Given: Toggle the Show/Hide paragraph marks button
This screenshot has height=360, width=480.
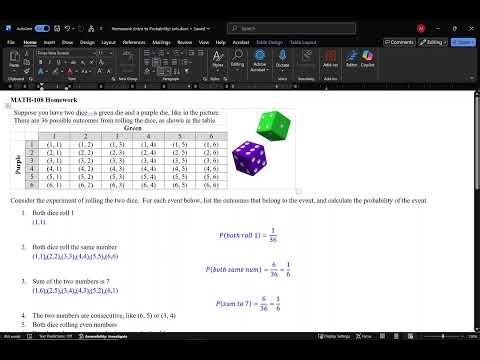Looking at the screenshot, I should [x=187, y=71].
